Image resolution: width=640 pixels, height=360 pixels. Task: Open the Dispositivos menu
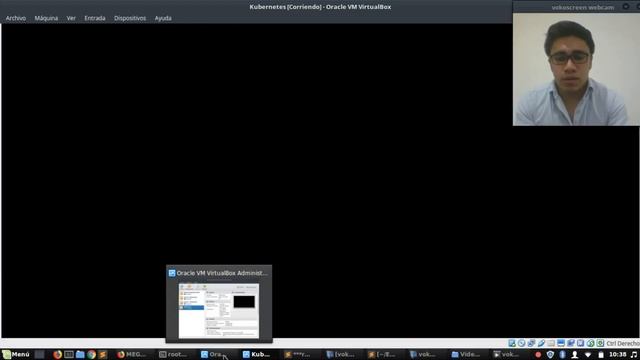coord(130,18)
